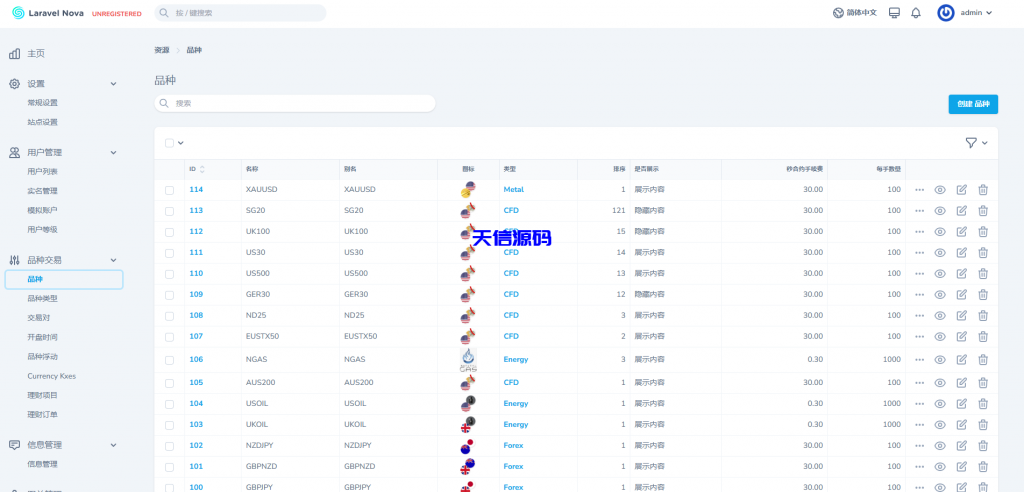Open the filter funnel icon
The width and height of the screenshot is (1024, 492).
[970, 143]
